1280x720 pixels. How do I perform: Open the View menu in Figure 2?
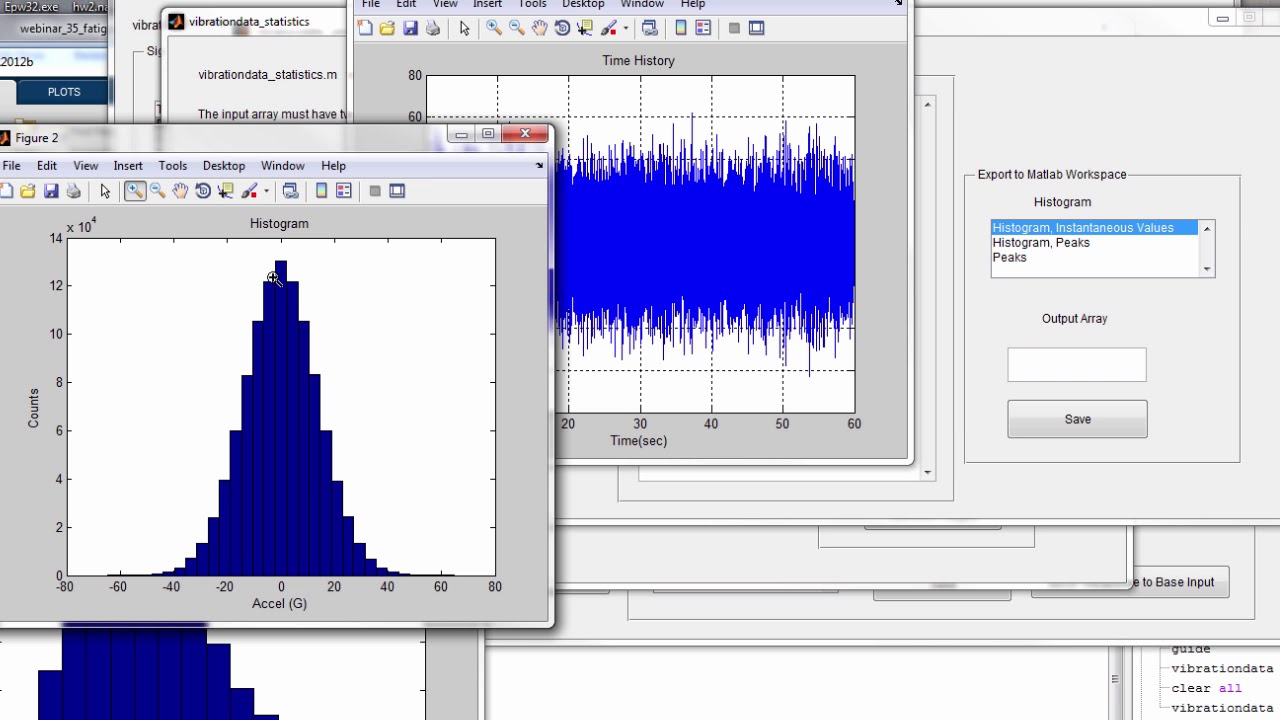[x=86, y=166]
